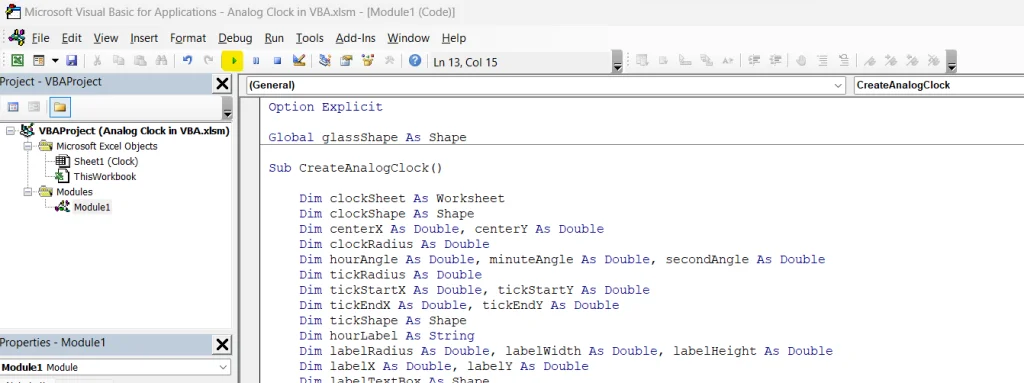
Task: Click View Code icon in Project pane
Action: (x=13, y=107)
